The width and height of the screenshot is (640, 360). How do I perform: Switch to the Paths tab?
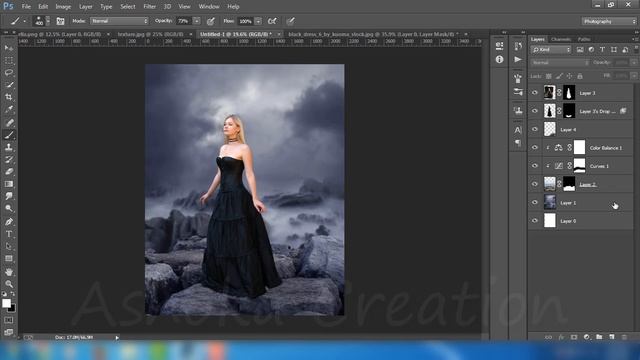click(x=584, y=39)
